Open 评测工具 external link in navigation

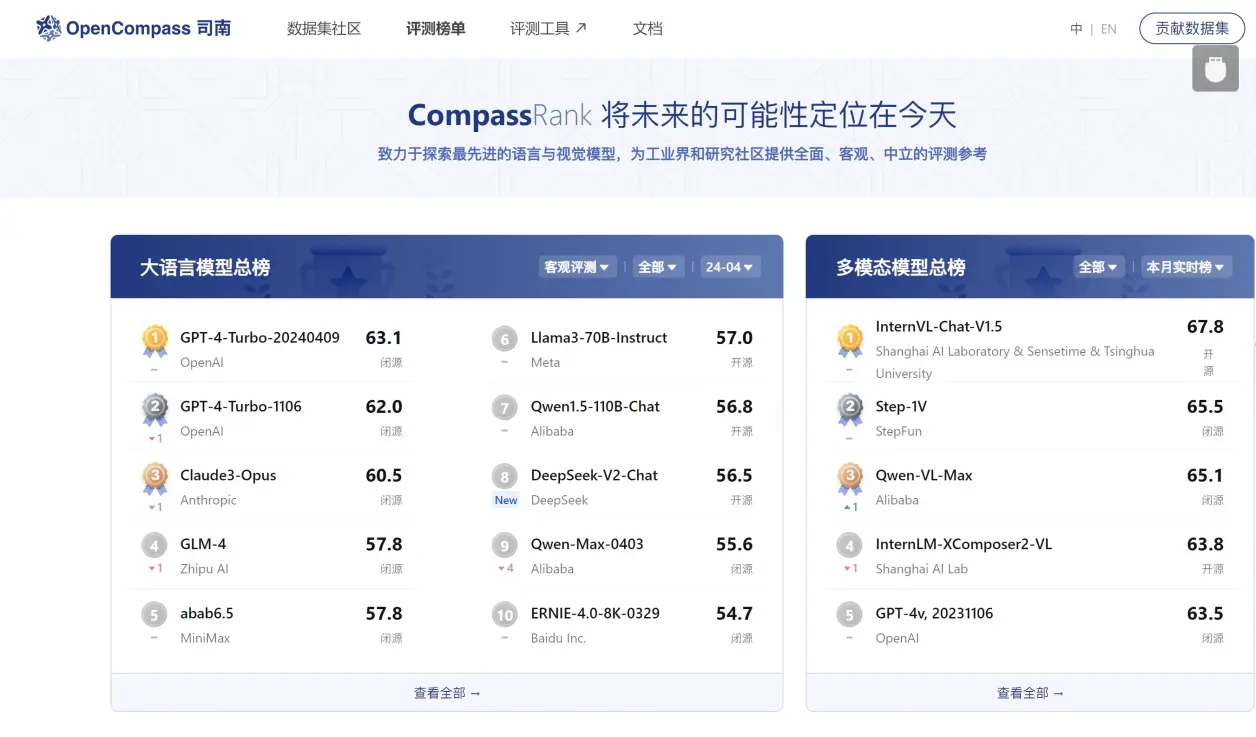[549, 29]
